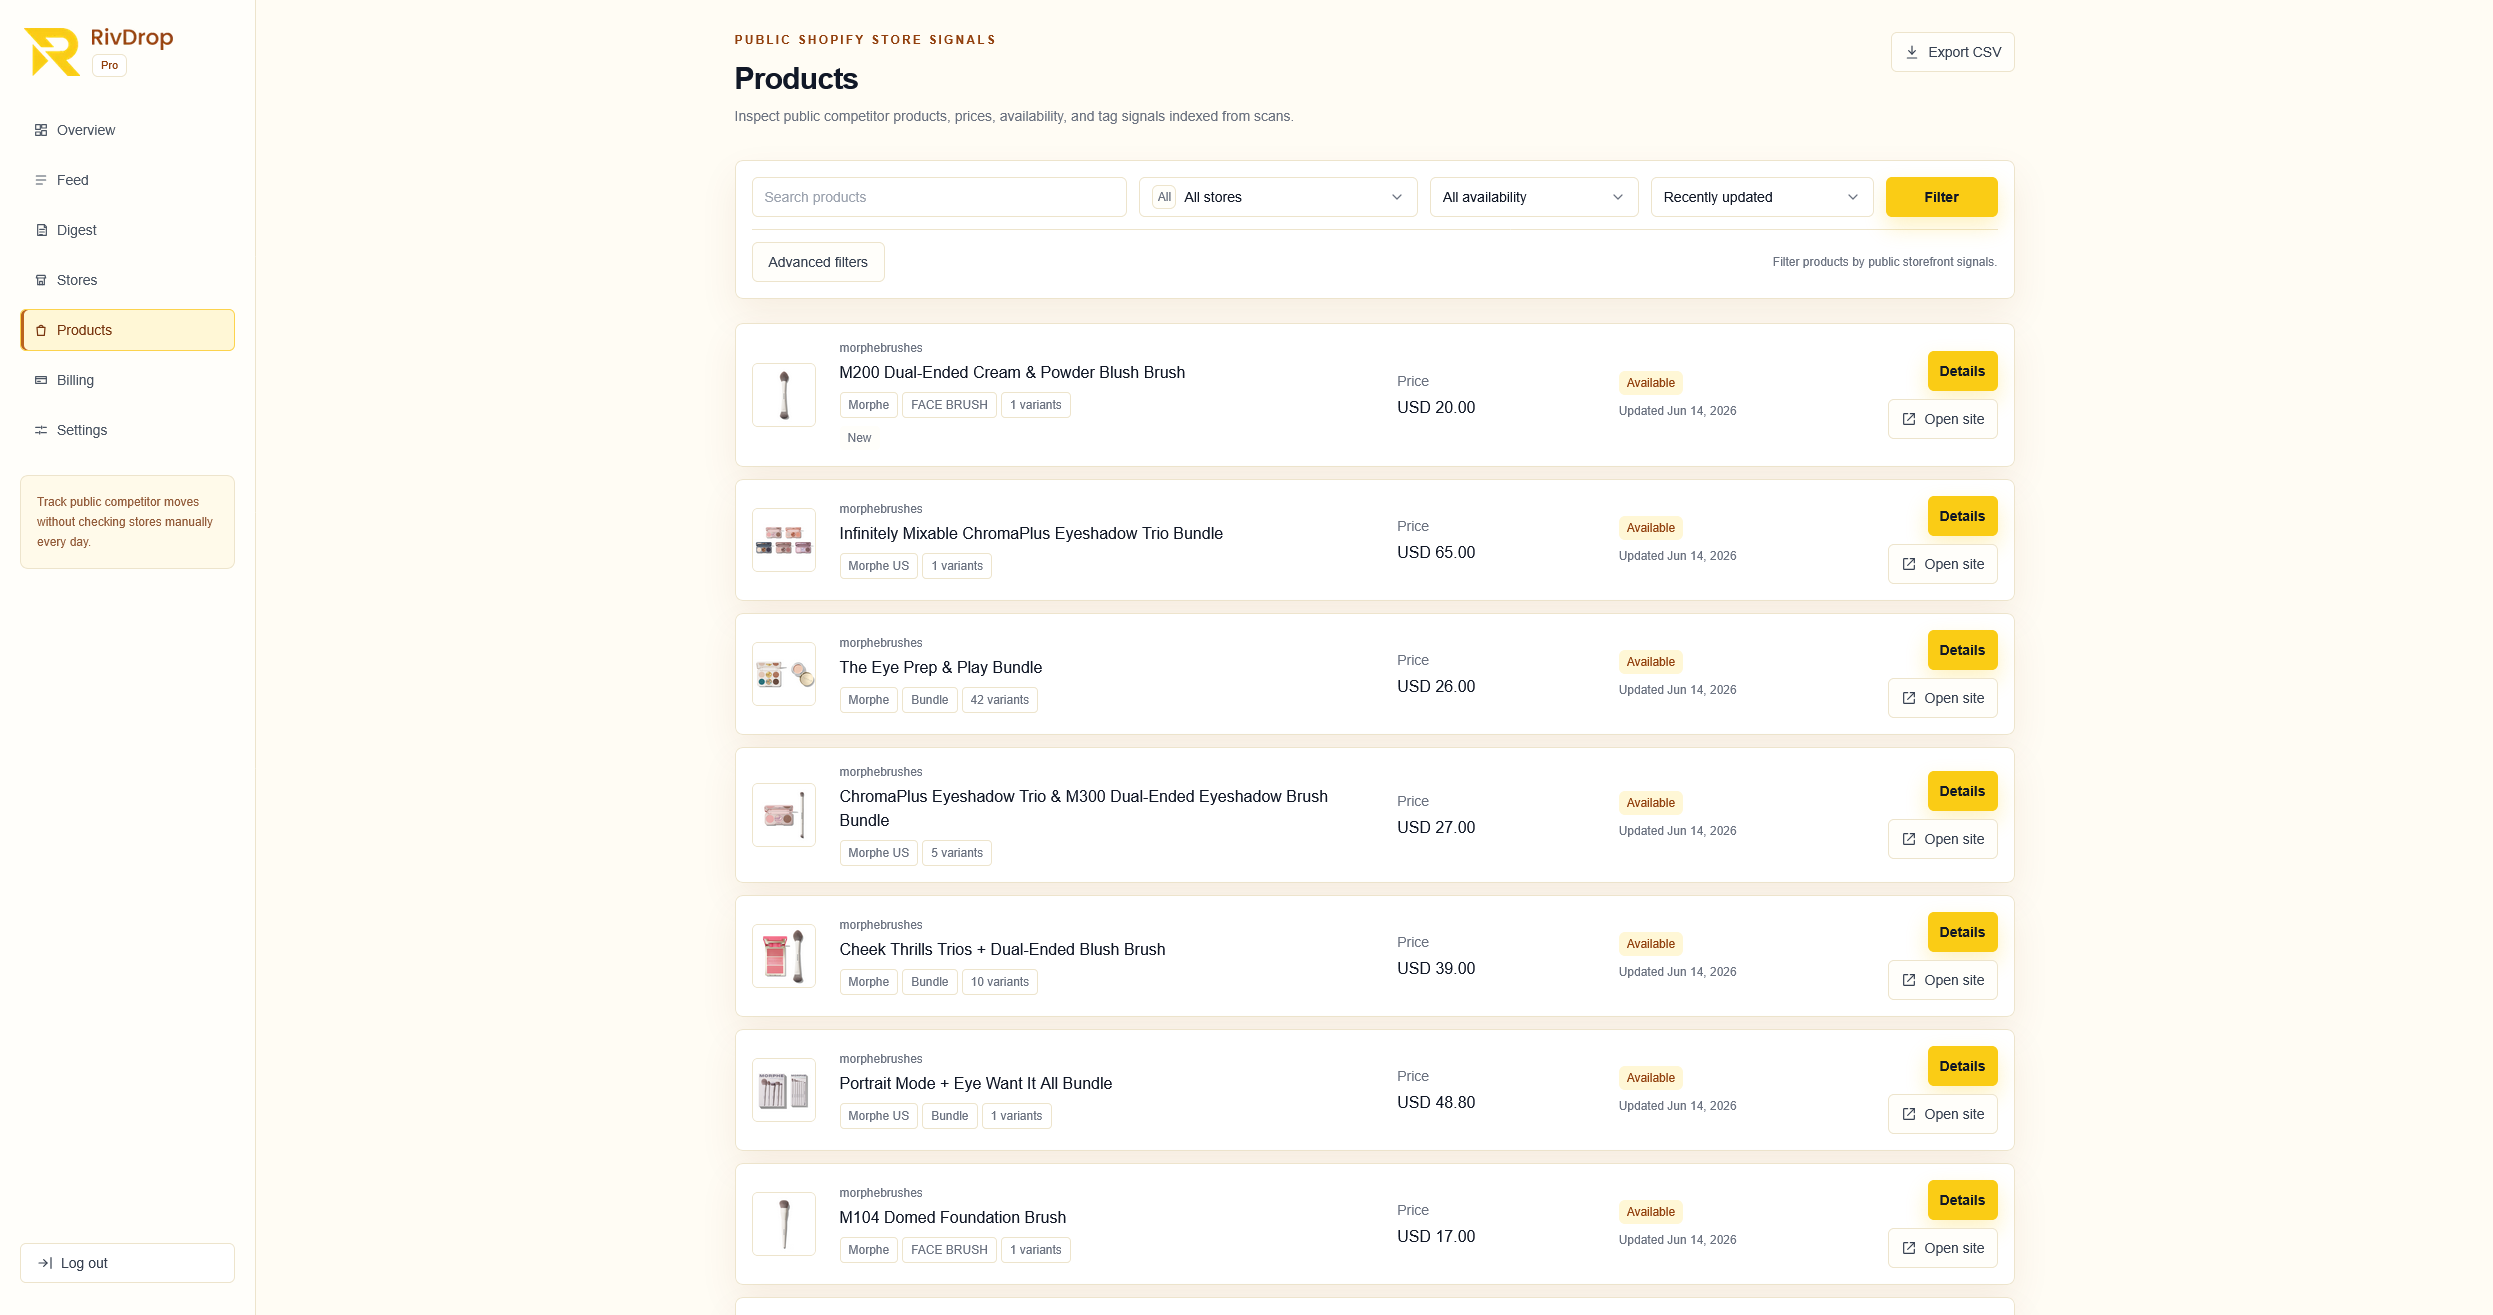Click the Log out arrow icon
Screen dimensions: 2493x1315
coord(45,1263)
